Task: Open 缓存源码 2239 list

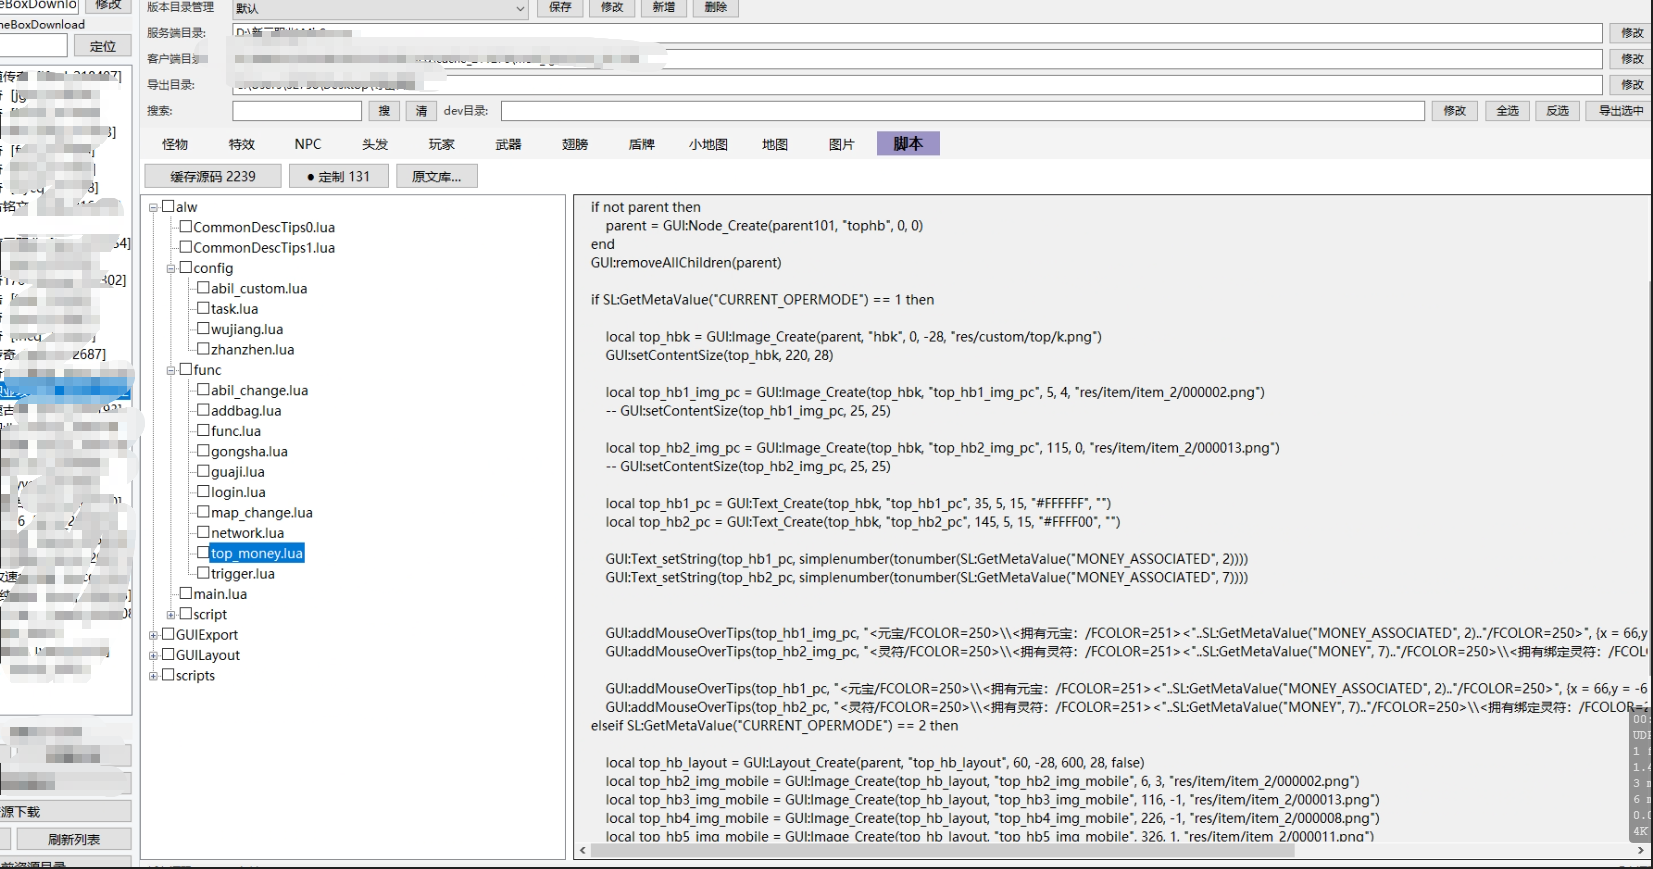Action: click(213, 176)
